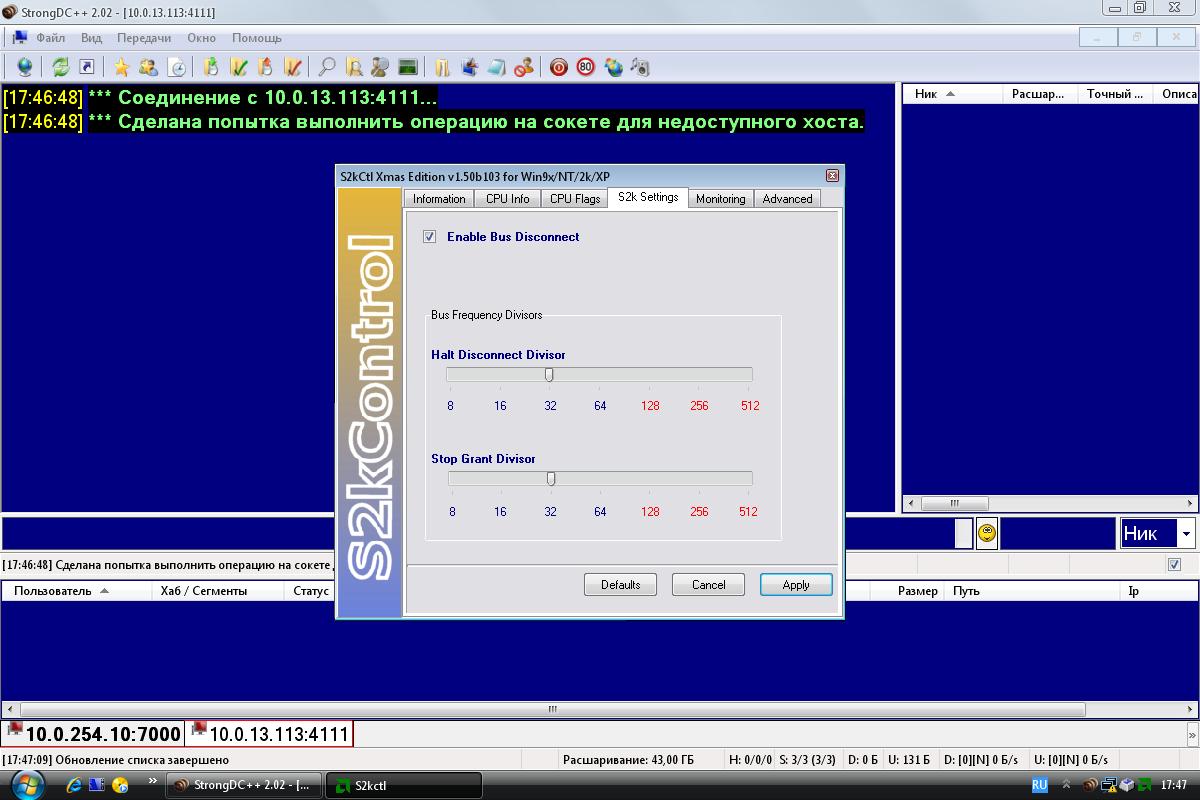This screenshot has height=800, width=1200.
Task: Click the red power Shutdown icon
Action: coord(559,67)
